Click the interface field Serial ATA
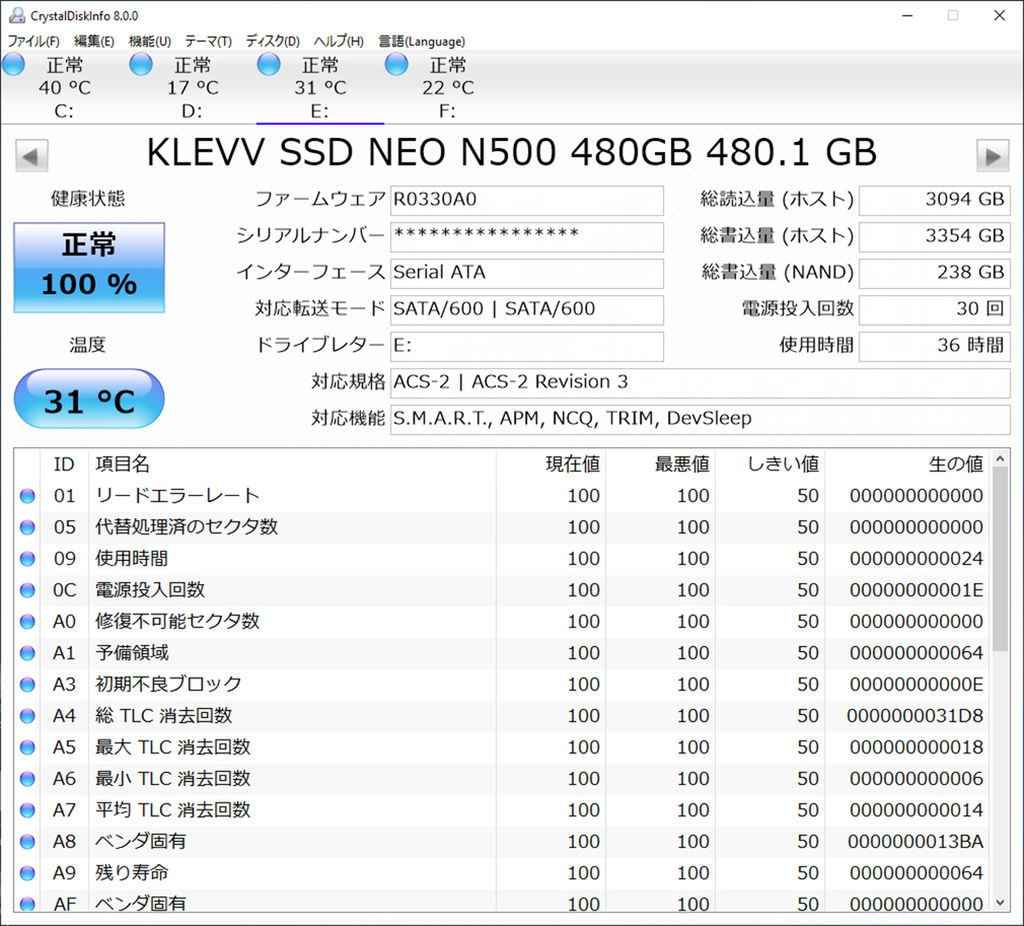Image resolution: width=1024 pixels, height=926 pixels. (527, 274)
